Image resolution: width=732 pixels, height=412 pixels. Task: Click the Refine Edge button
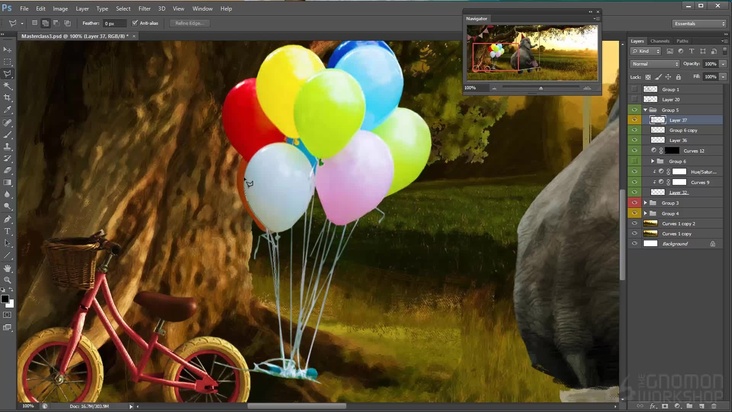click(190, 23)
